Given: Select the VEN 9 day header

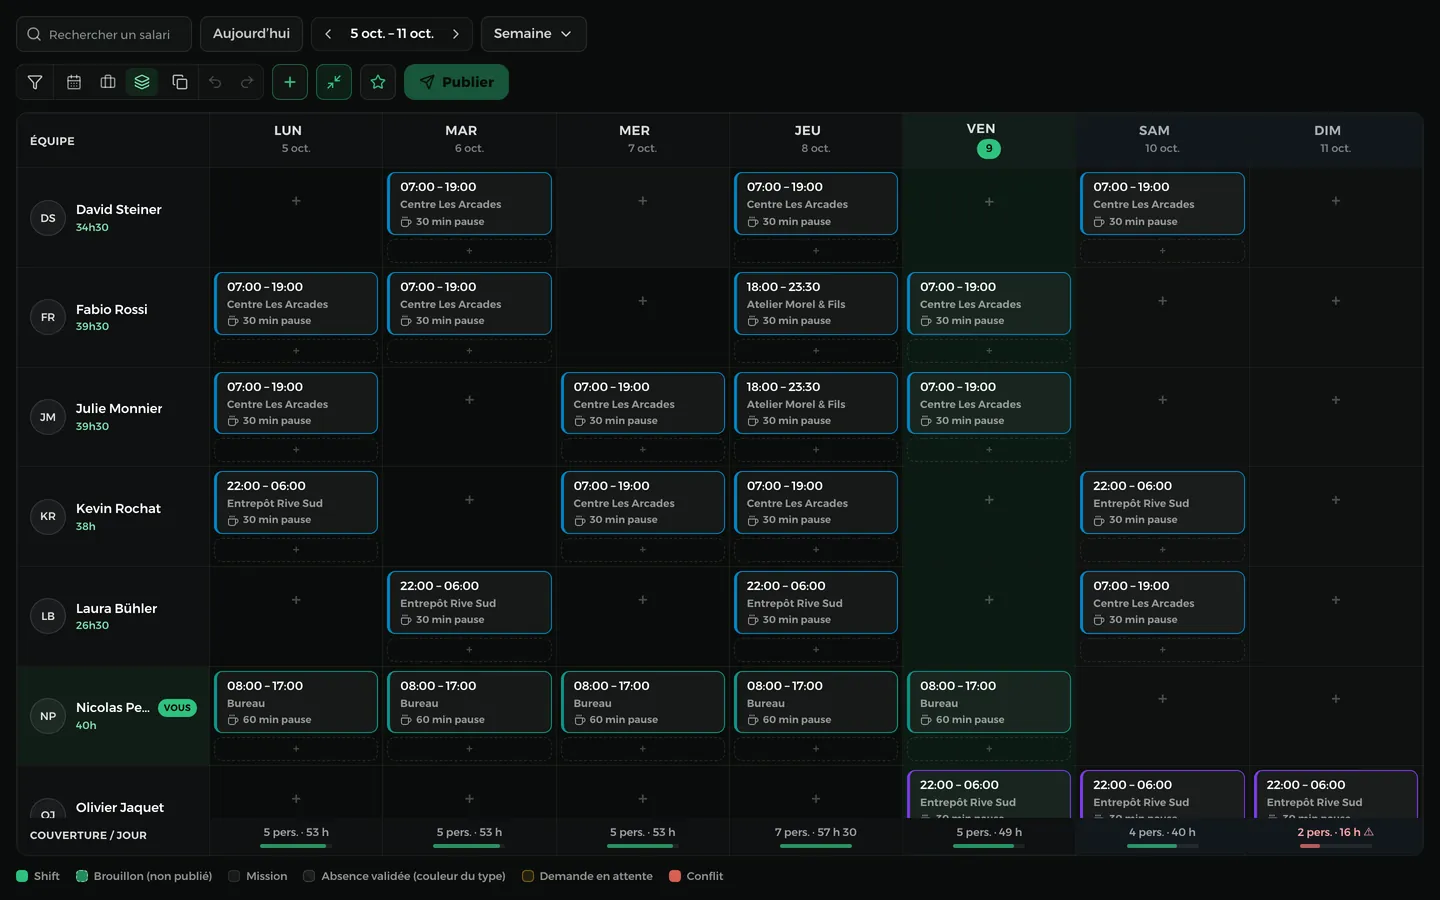Looking at the screenshot, I should 989,140.
